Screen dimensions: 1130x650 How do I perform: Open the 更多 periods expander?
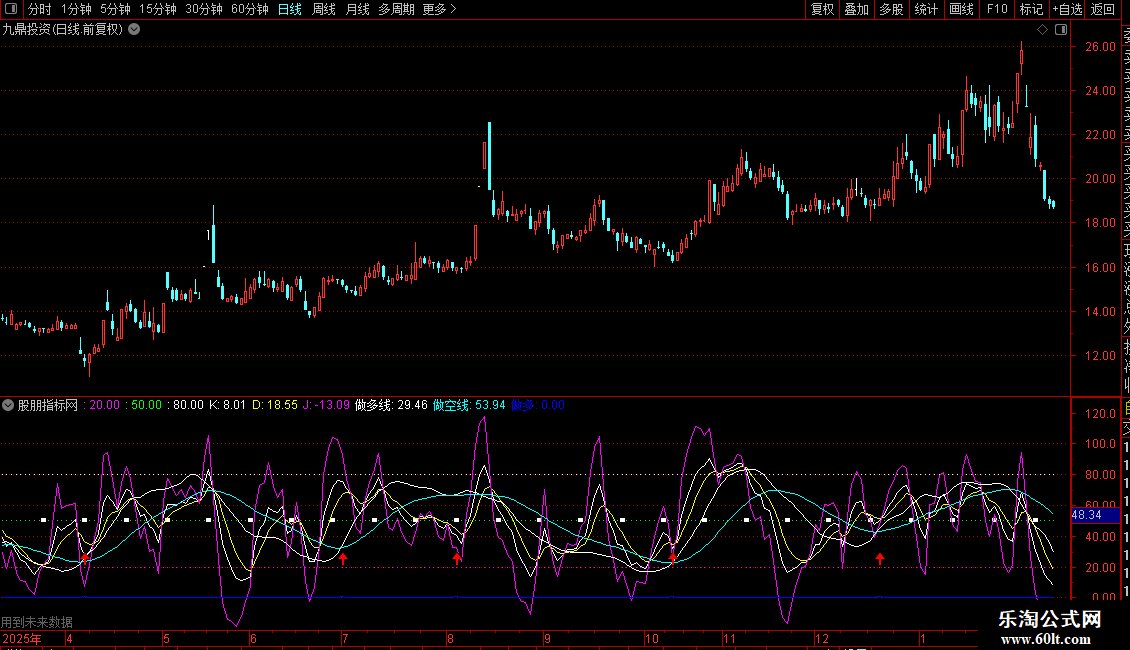[439, 9]
